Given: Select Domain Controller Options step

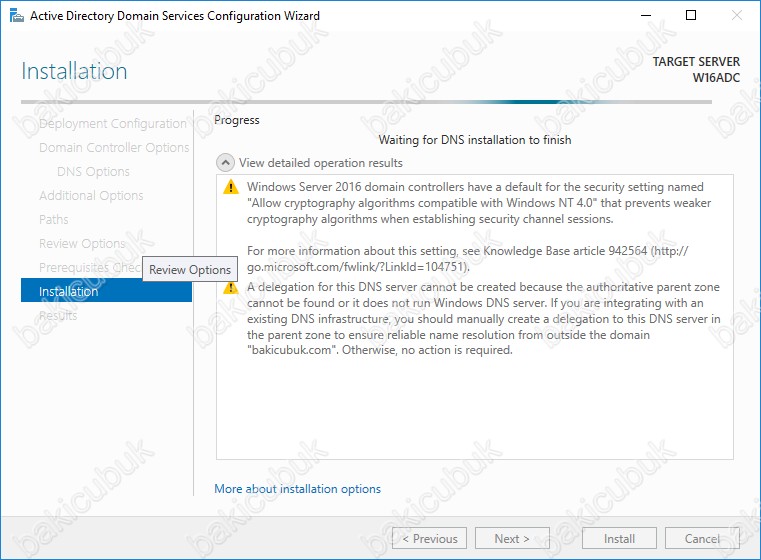Looking at the screenshot, I should 114,148.
